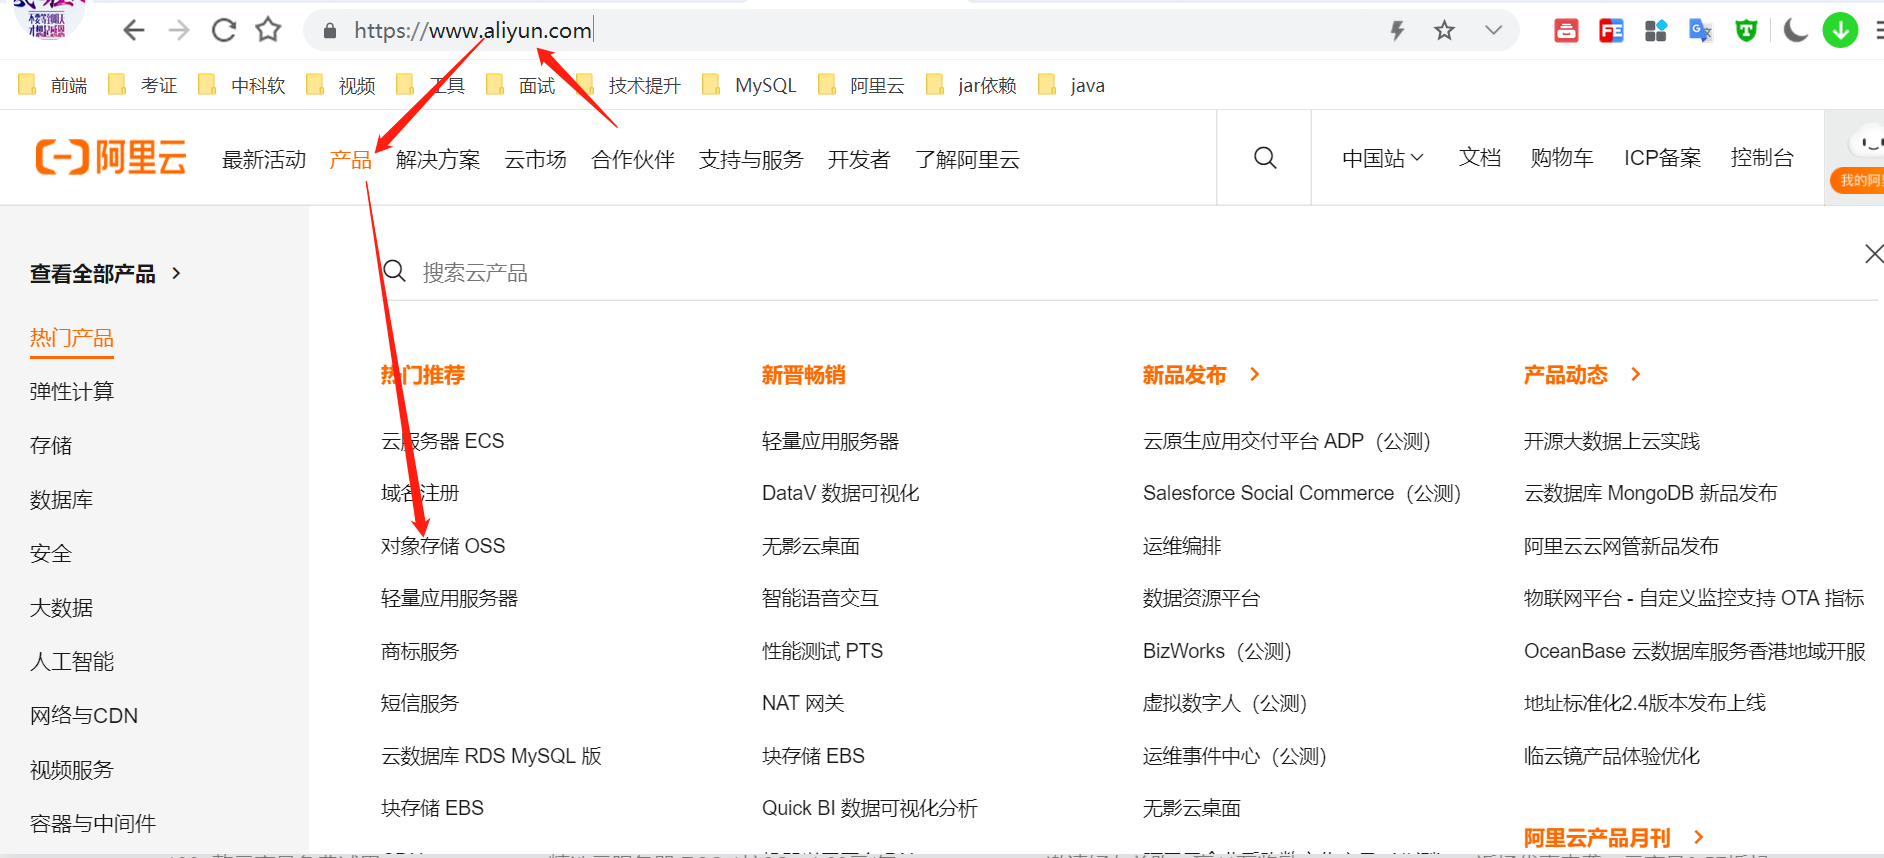This screenshot has width=1884, height=858.
Task: Open the 前端 bookmark folder
Action: point(54,85)
